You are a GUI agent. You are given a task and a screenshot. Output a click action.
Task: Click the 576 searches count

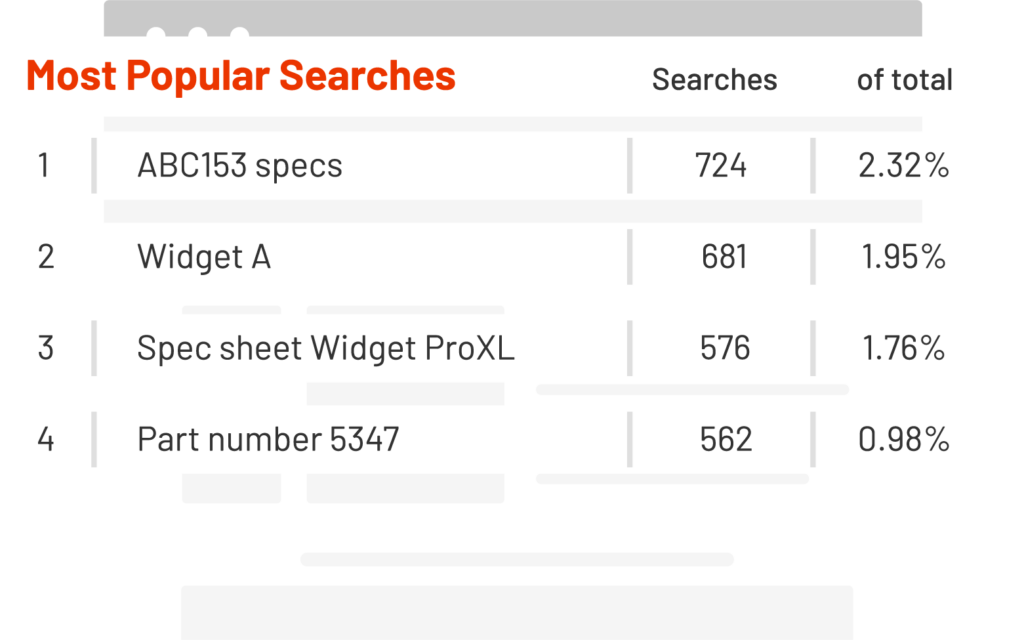[x=724, y=348]
